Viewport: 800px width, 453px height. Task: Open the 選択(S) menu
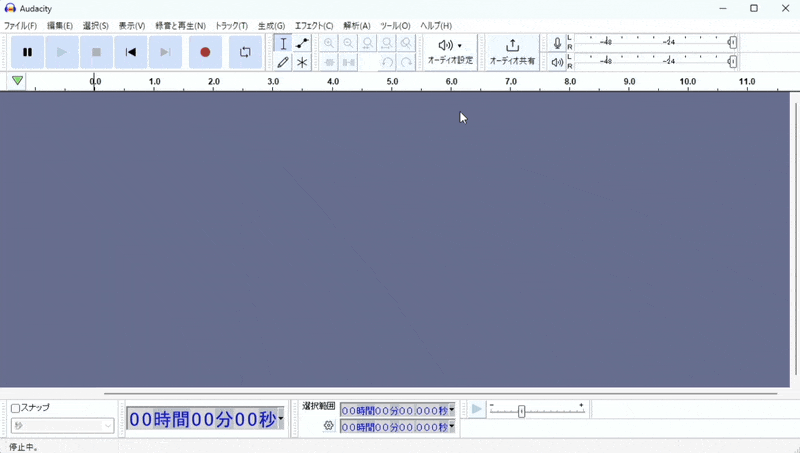[x=95, y=26]
